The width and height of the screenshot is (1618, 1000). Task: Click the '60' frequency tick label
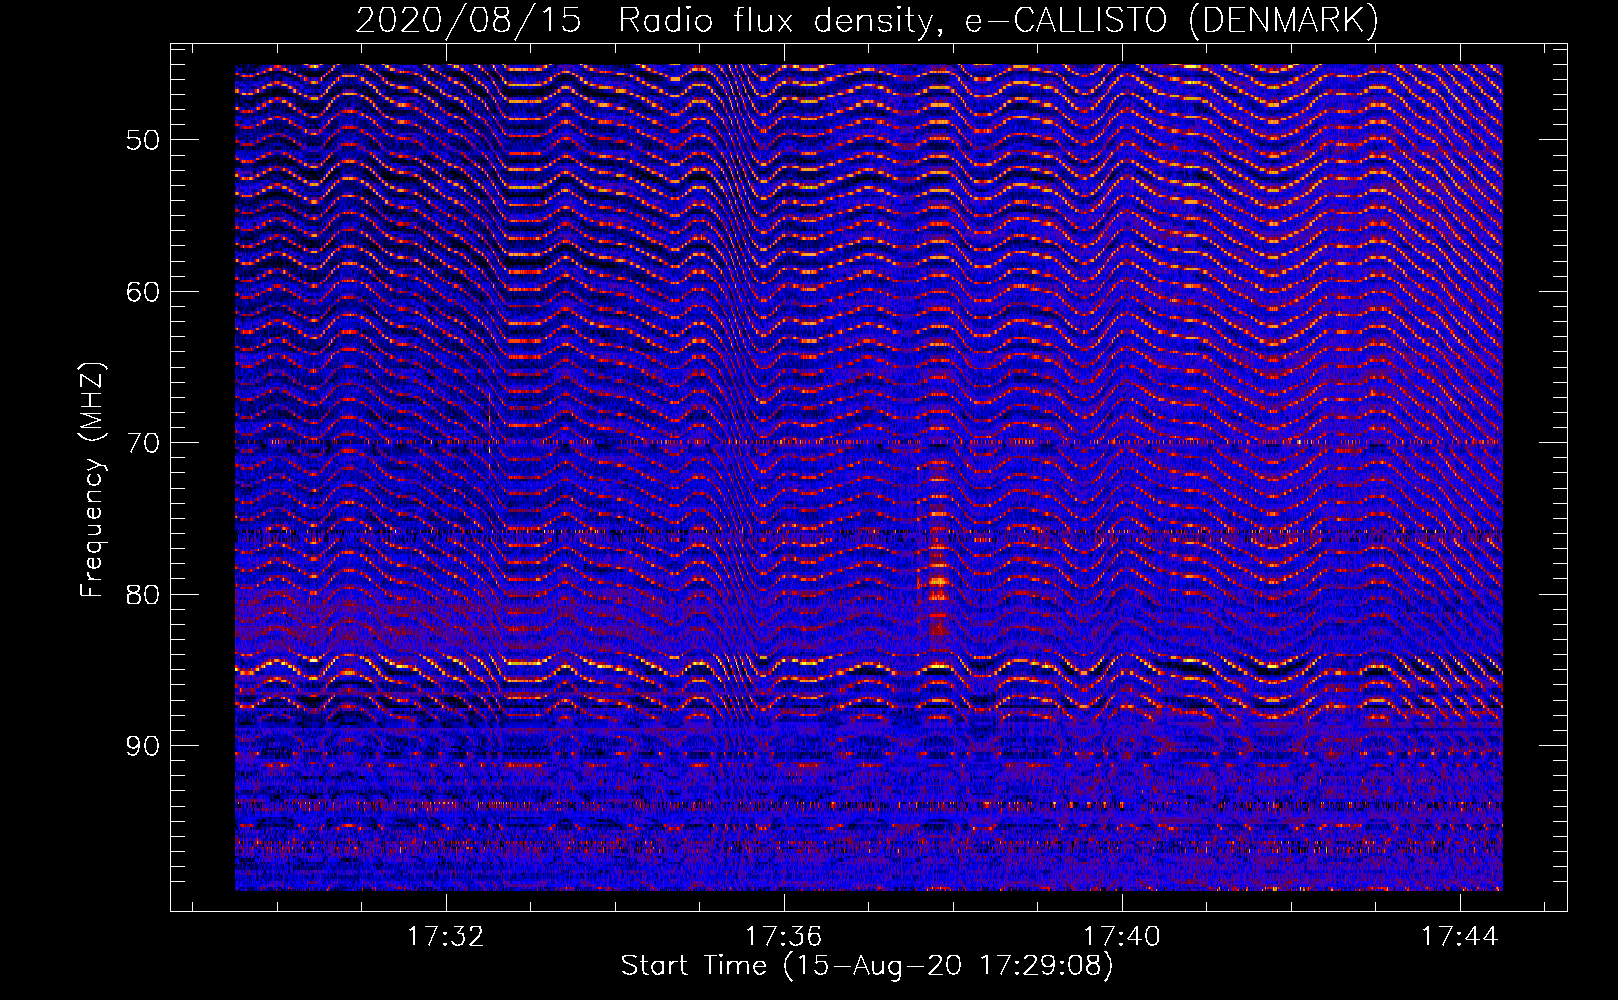point(142,292)
